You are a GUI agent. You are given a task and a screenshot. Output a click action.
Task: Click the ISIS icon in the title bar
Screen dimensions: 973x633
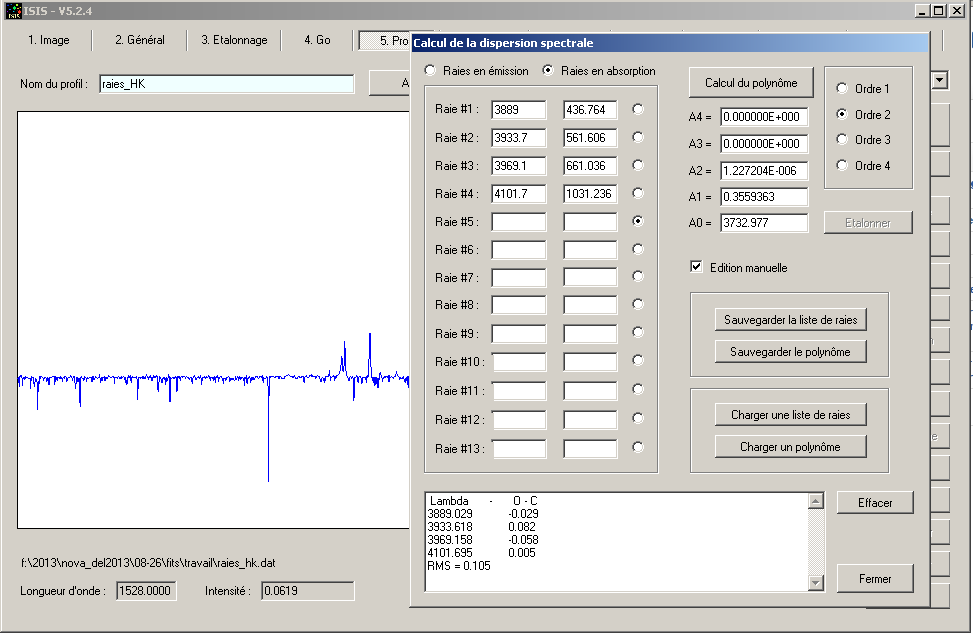click(x=12, y=11)
